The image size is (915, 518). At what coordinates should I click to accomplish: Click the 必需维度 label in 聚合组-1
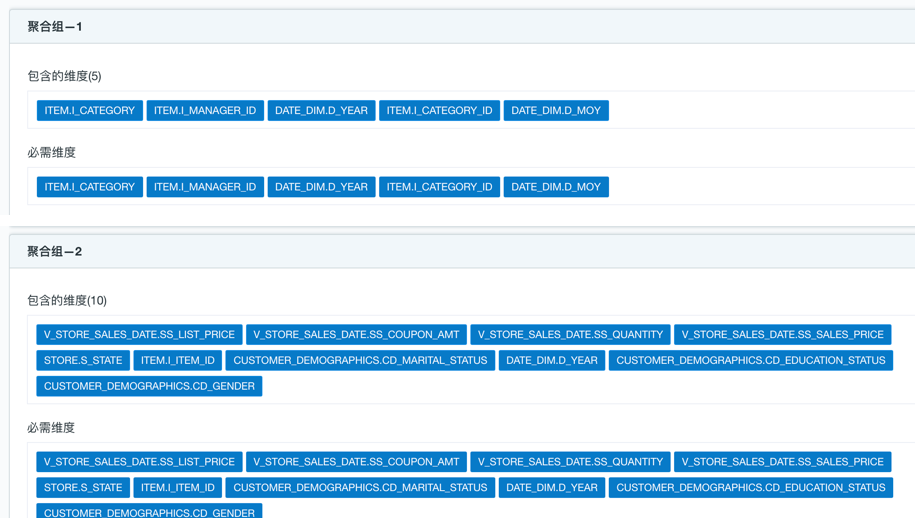point(51,152)
